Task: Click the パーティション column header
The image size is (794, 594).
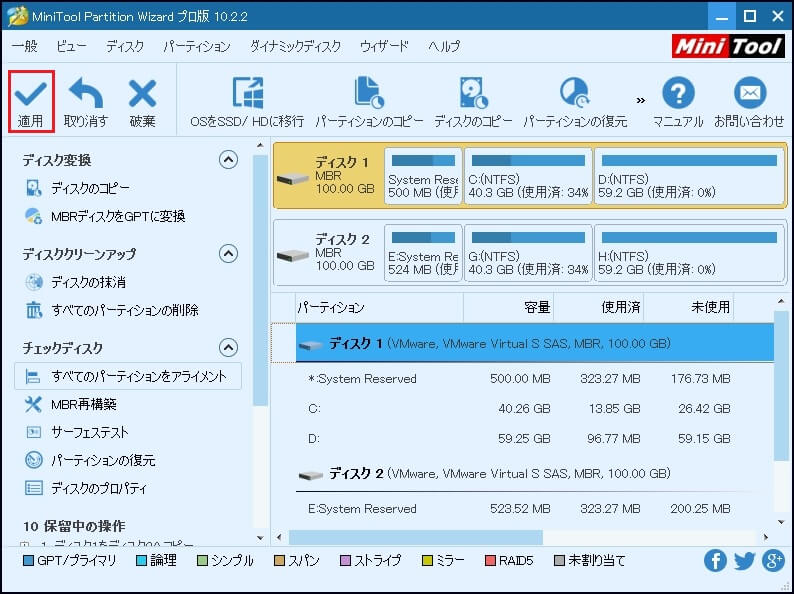Action: (379, 307)
